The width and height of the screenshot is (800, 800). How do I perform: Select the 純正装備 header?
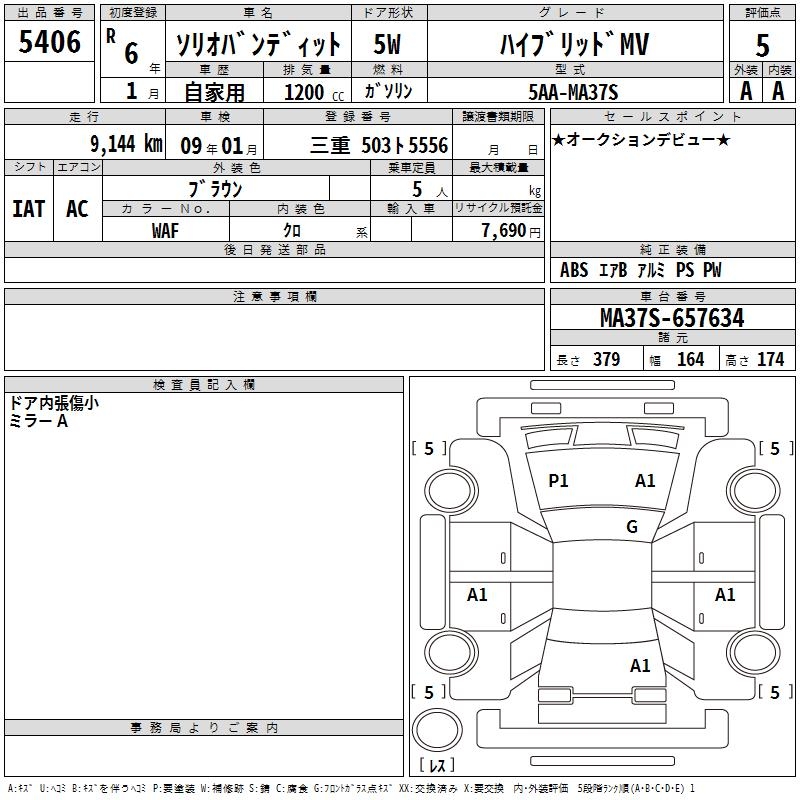[x=672, y=249]
